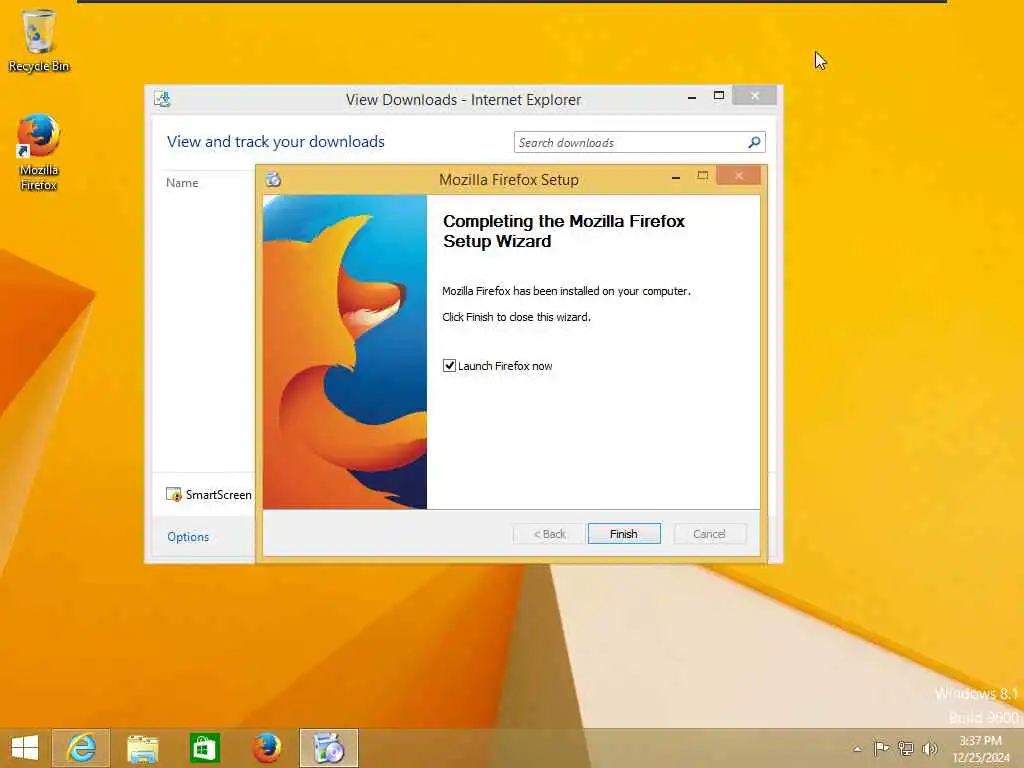Click the Firefox taskbar icon

pos(266,748)
